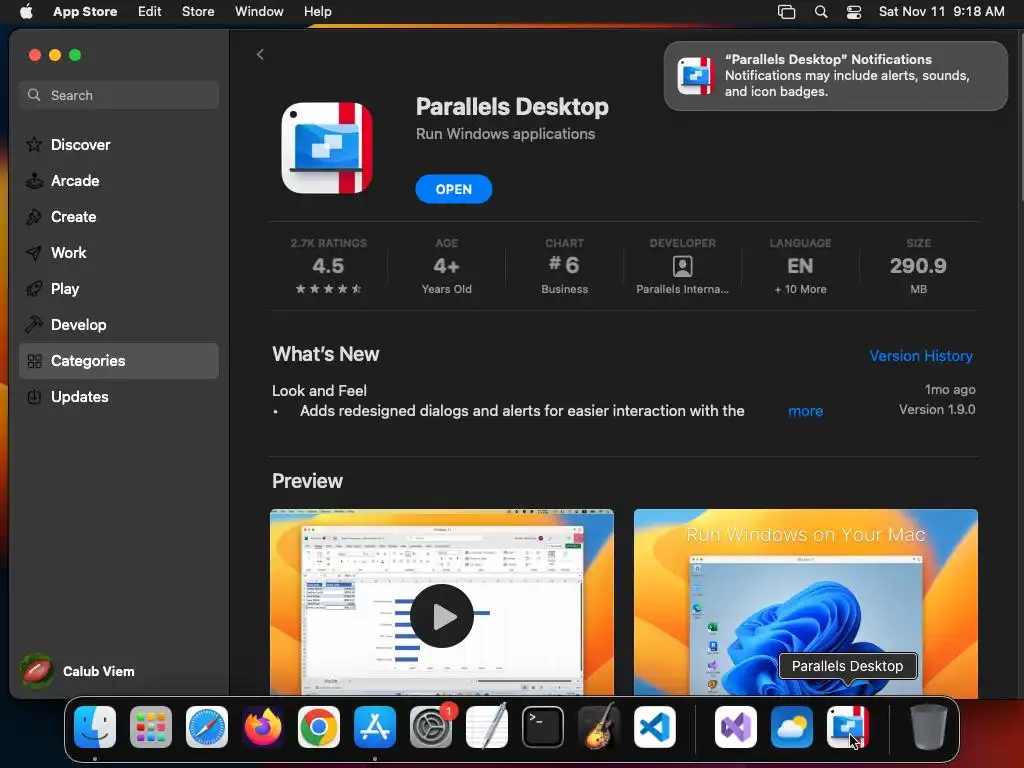Launch Visual Studio from the Dock

tap(736, 727)
